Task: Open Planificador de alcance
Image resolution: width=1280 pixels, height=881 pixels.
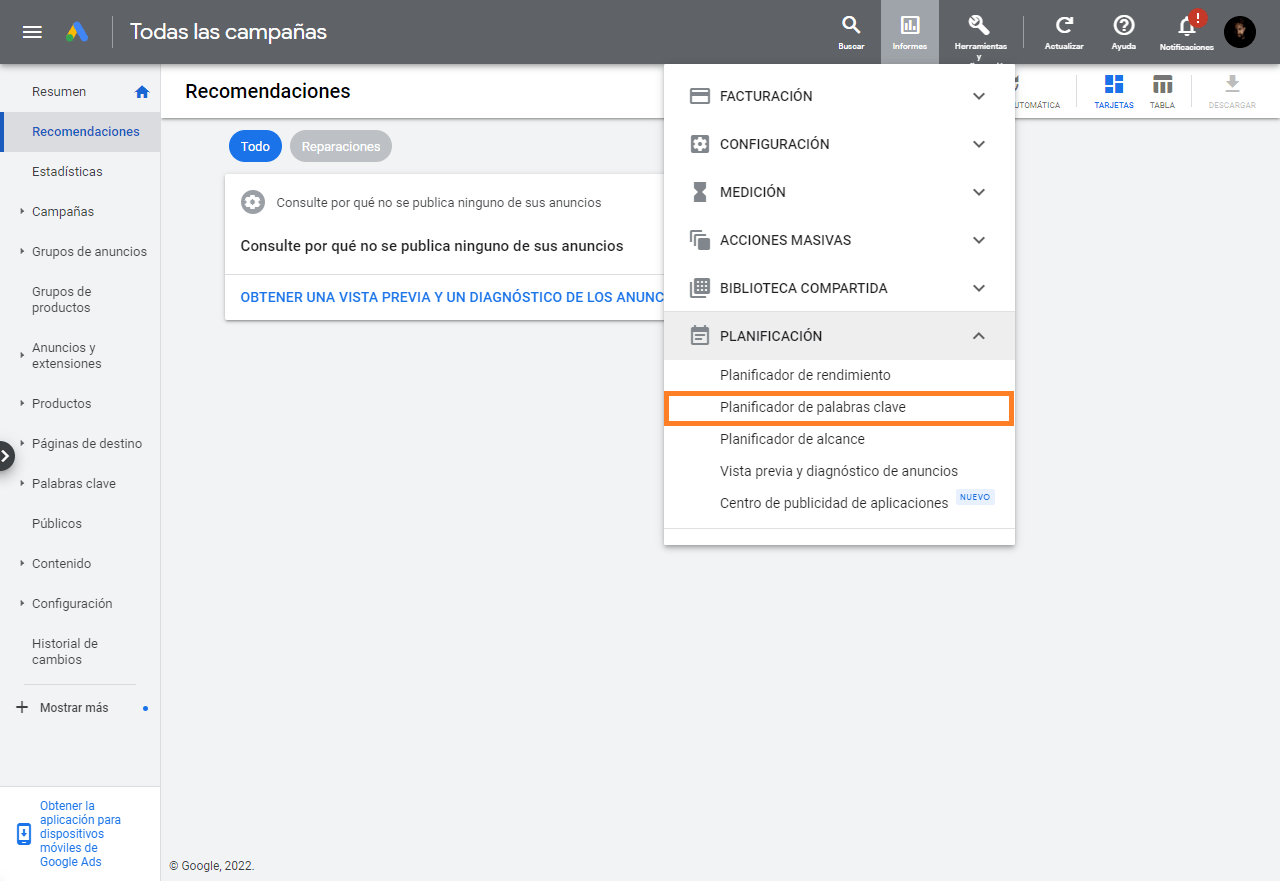Action: pyautogui.click(x=792, y=439)
